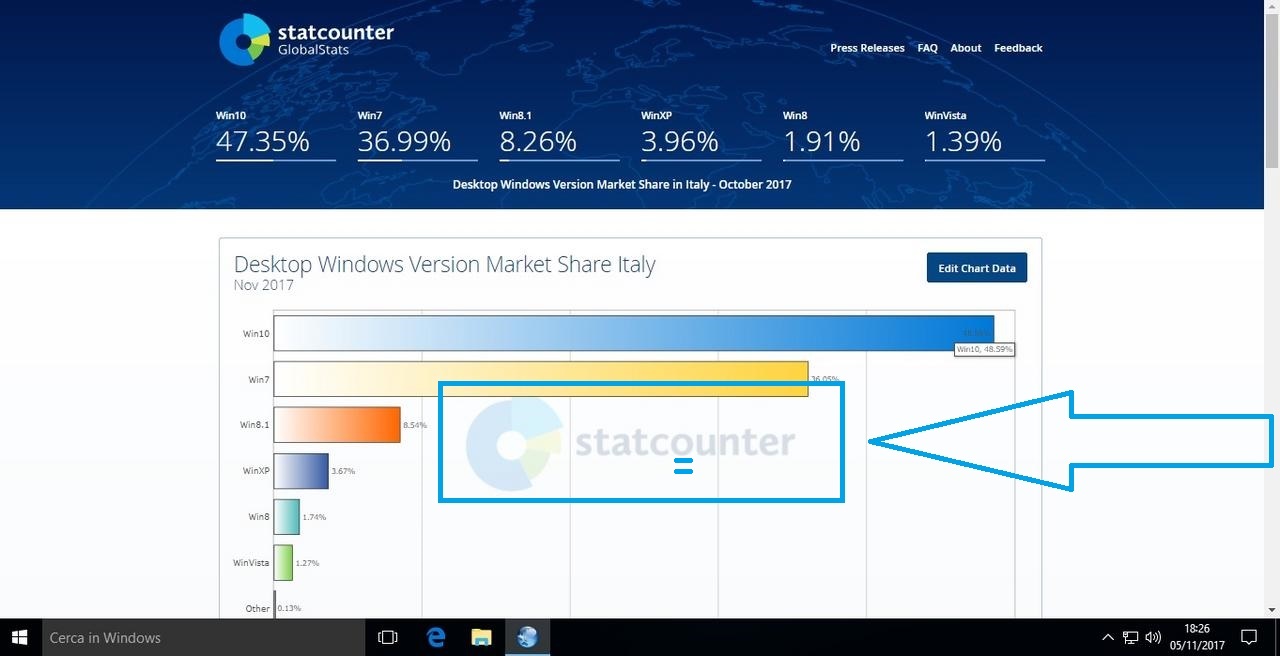Screen dimensions: 1280x656
Task: Click the blue Win10 bar in chart
Action: click(633, 333)
